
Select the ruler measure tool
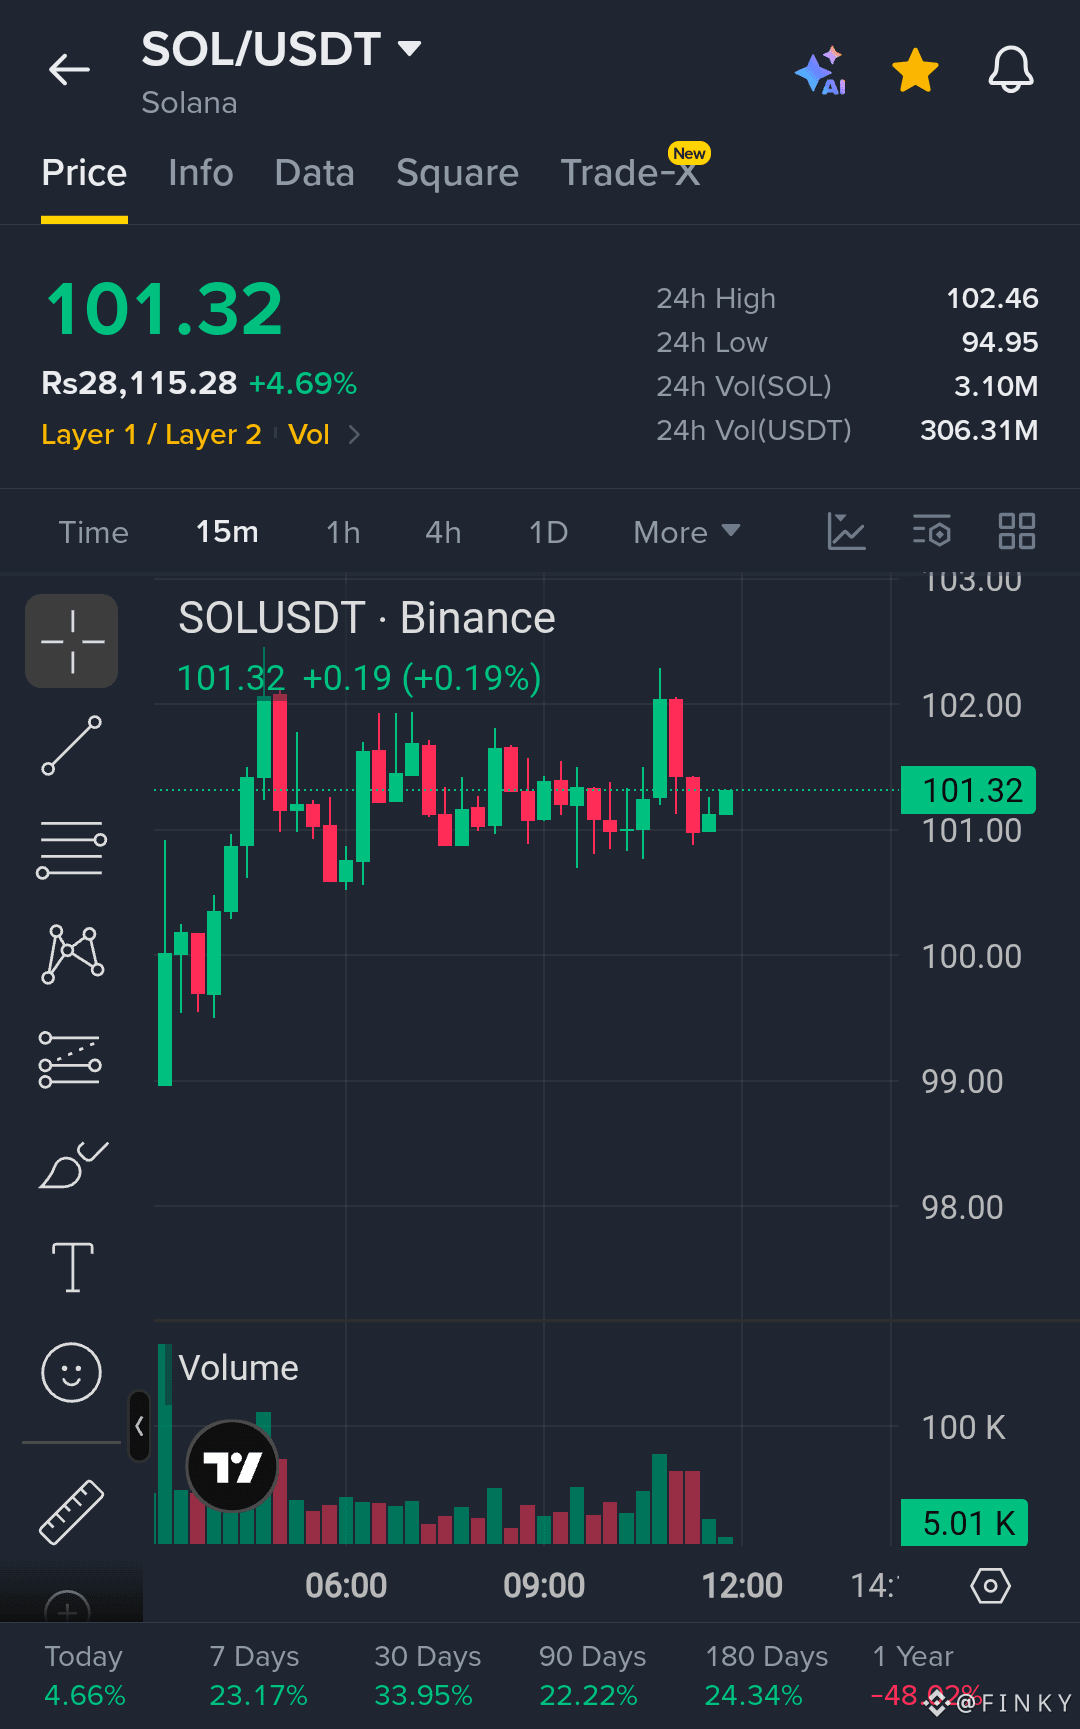tap(71, 1512)
